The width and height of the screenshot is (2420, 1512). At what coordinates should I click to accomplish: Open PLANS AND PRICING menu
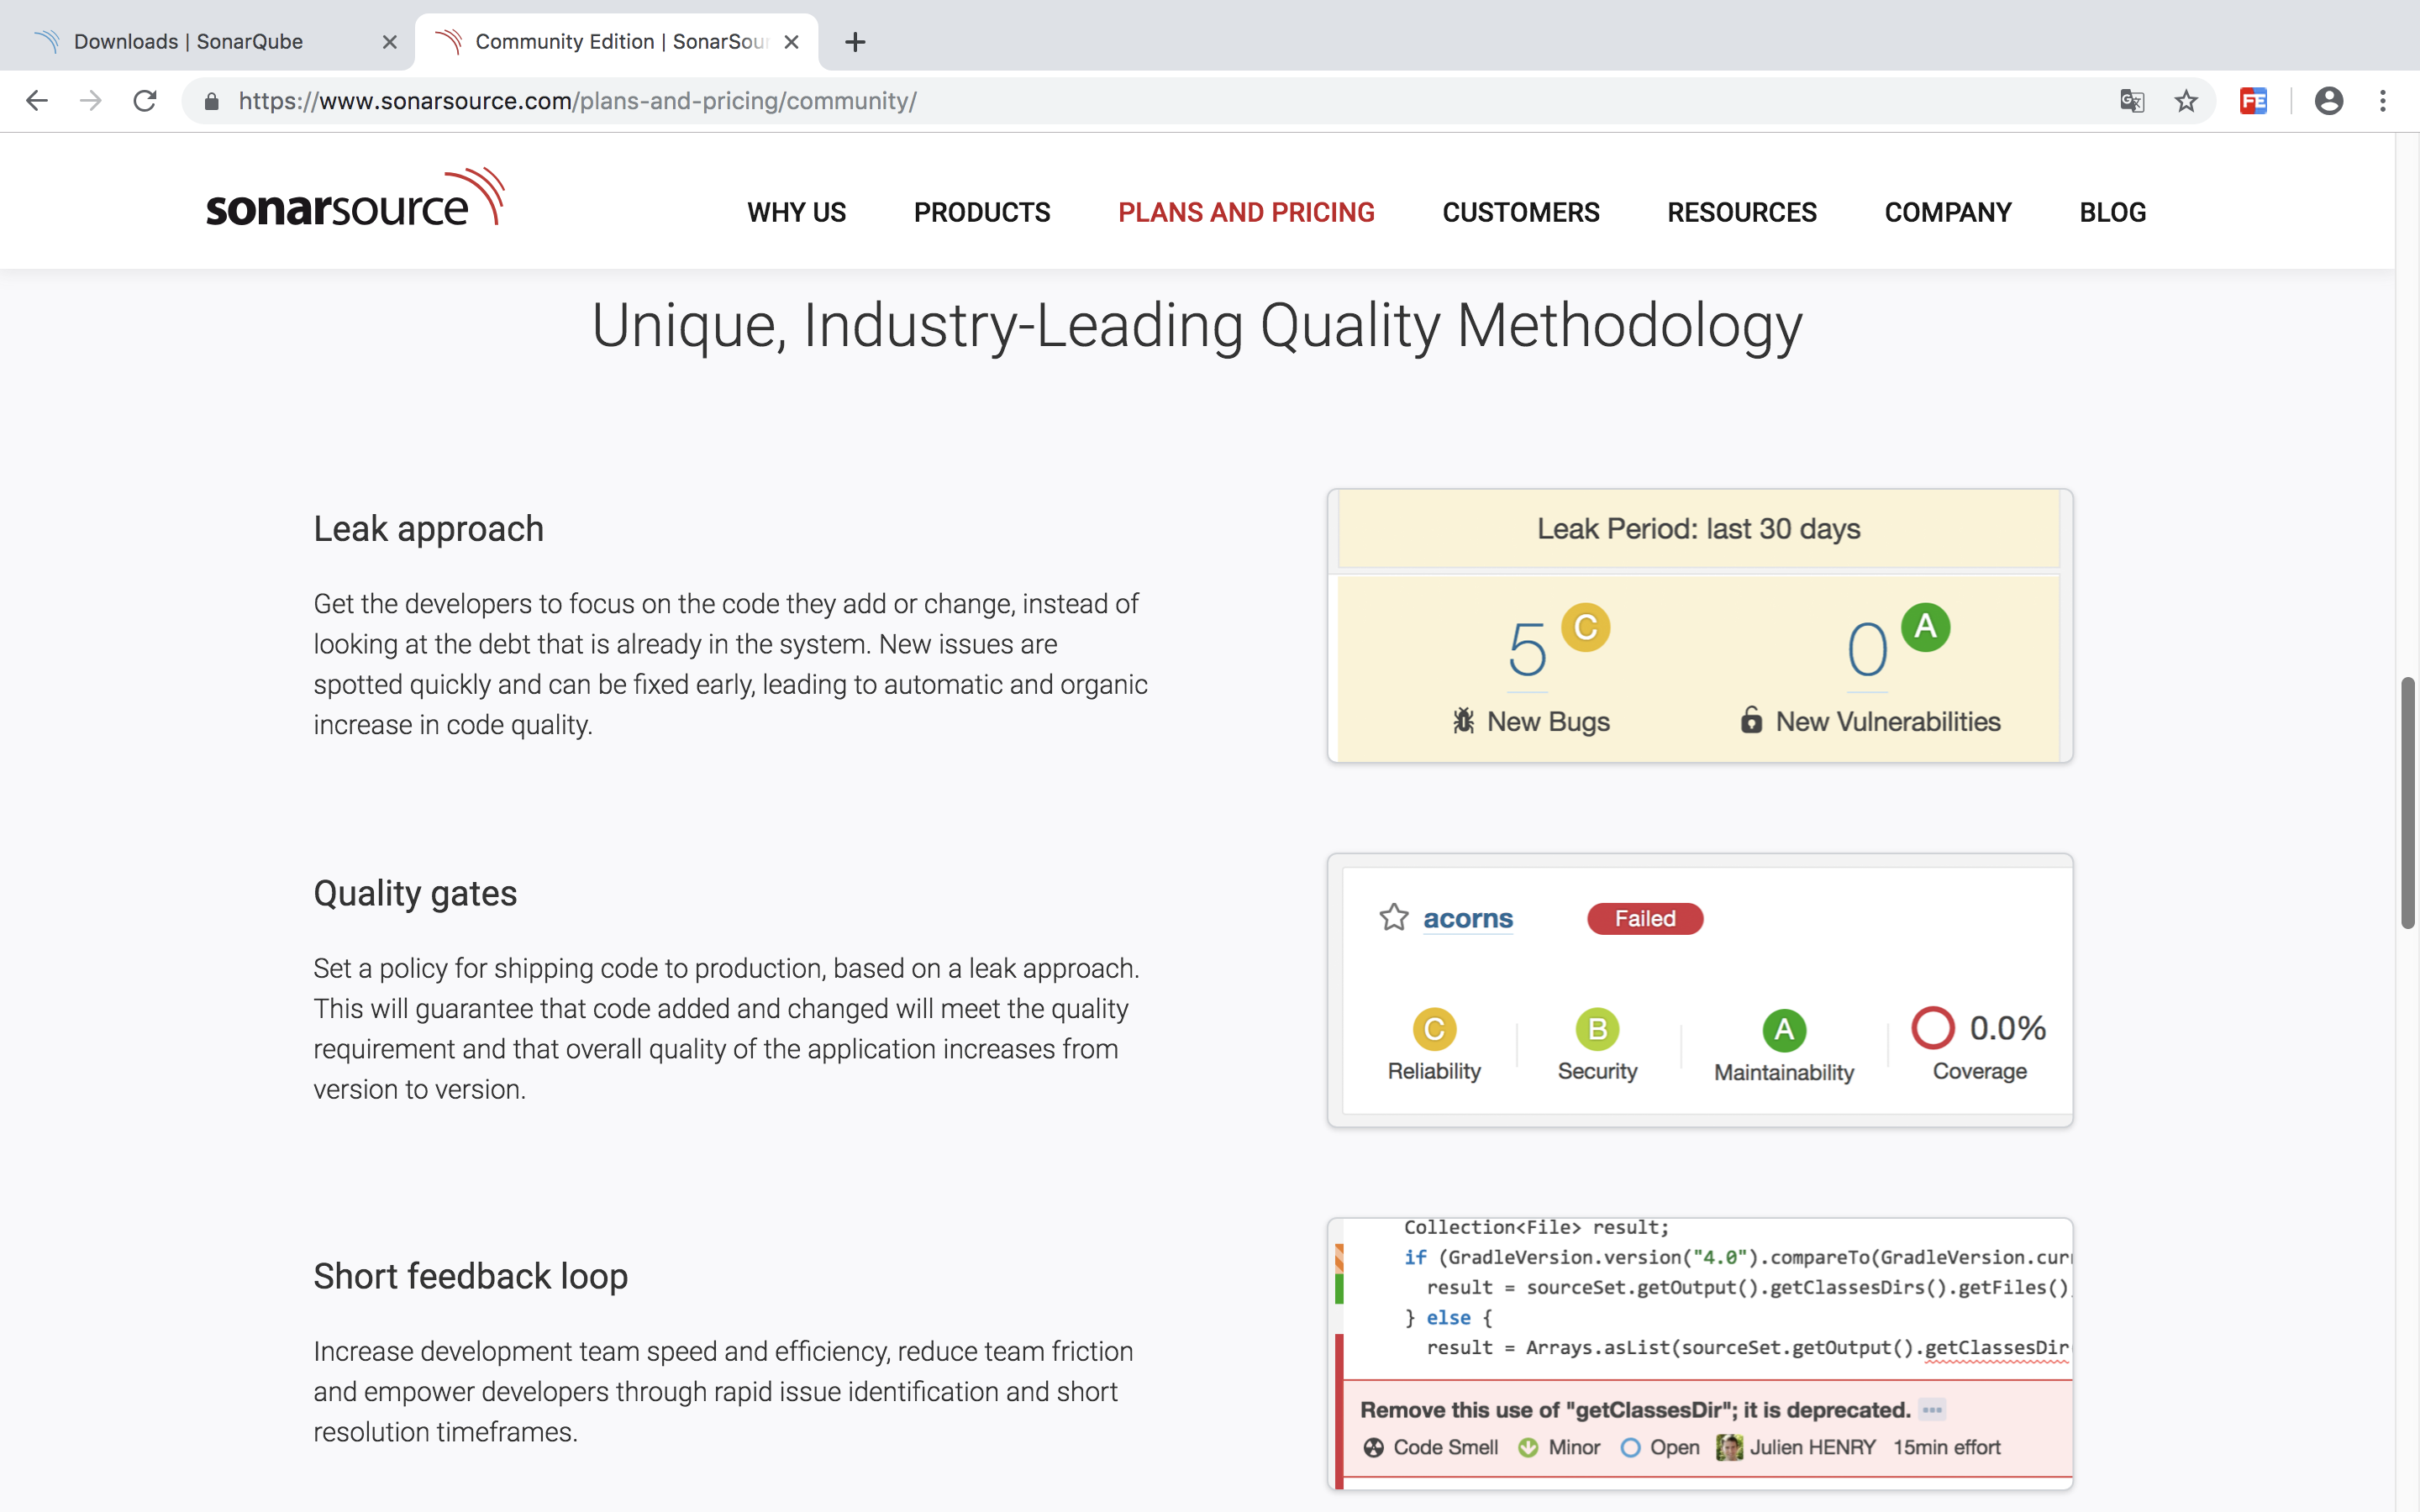[x=1246, y=212]
